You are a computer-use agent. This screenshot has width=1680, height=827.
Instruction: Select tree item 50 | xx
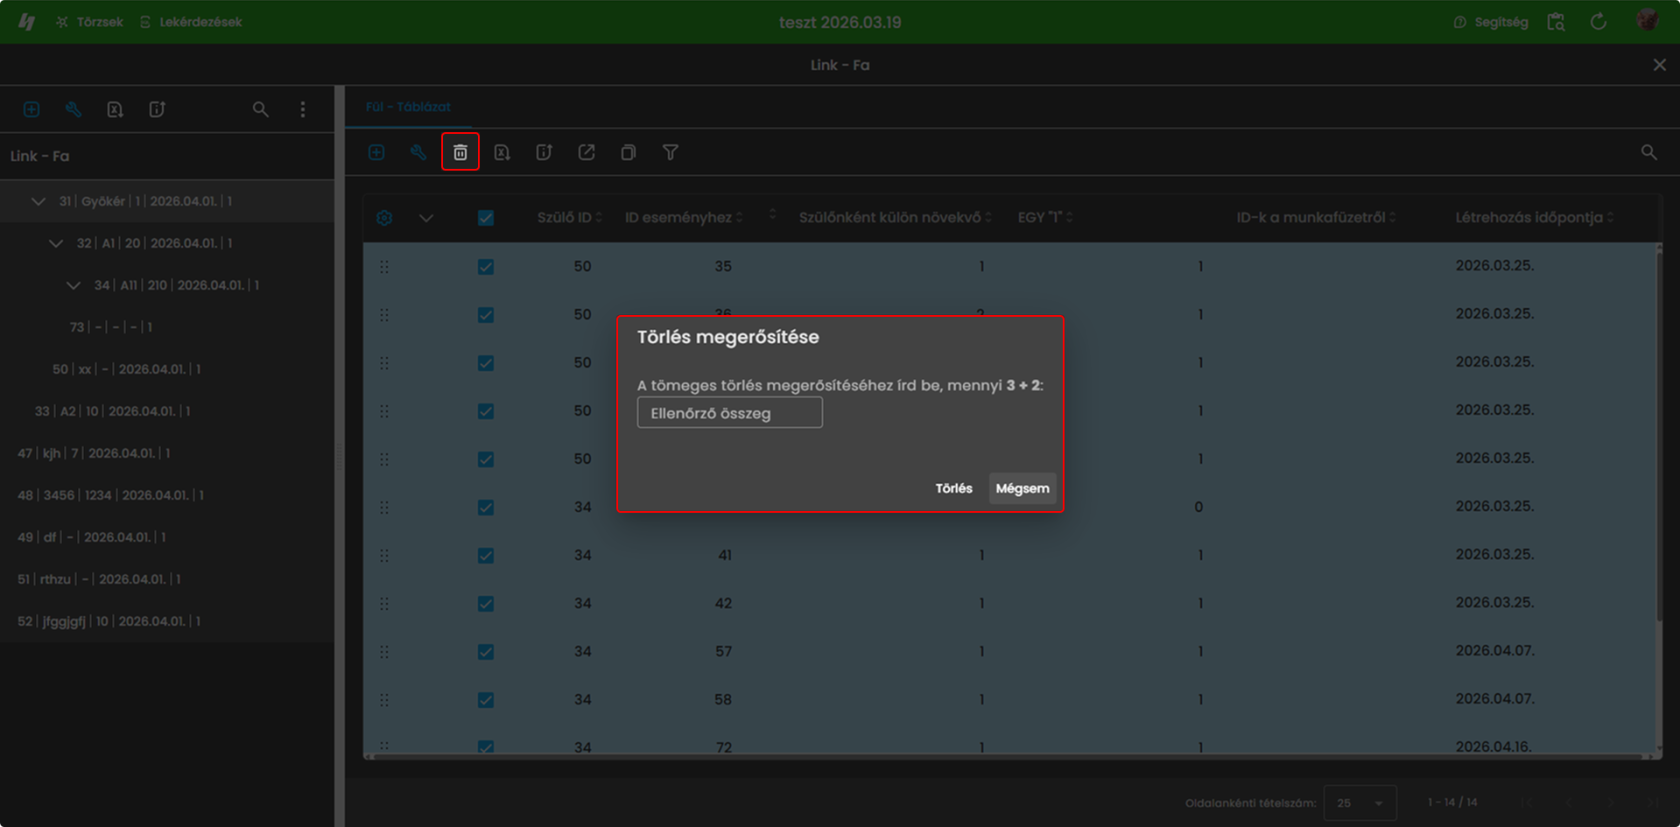[127, 369]
